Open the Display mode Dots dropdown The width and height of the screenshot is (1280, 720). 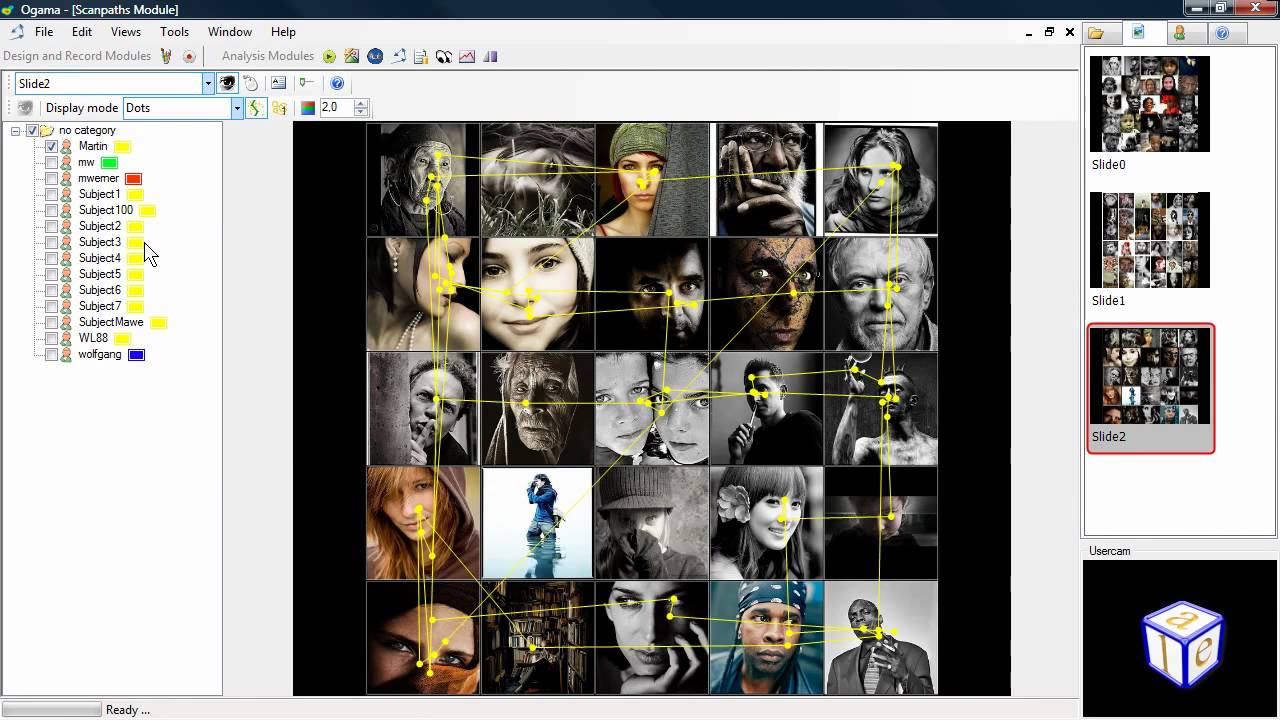click(x=237, y=108)
